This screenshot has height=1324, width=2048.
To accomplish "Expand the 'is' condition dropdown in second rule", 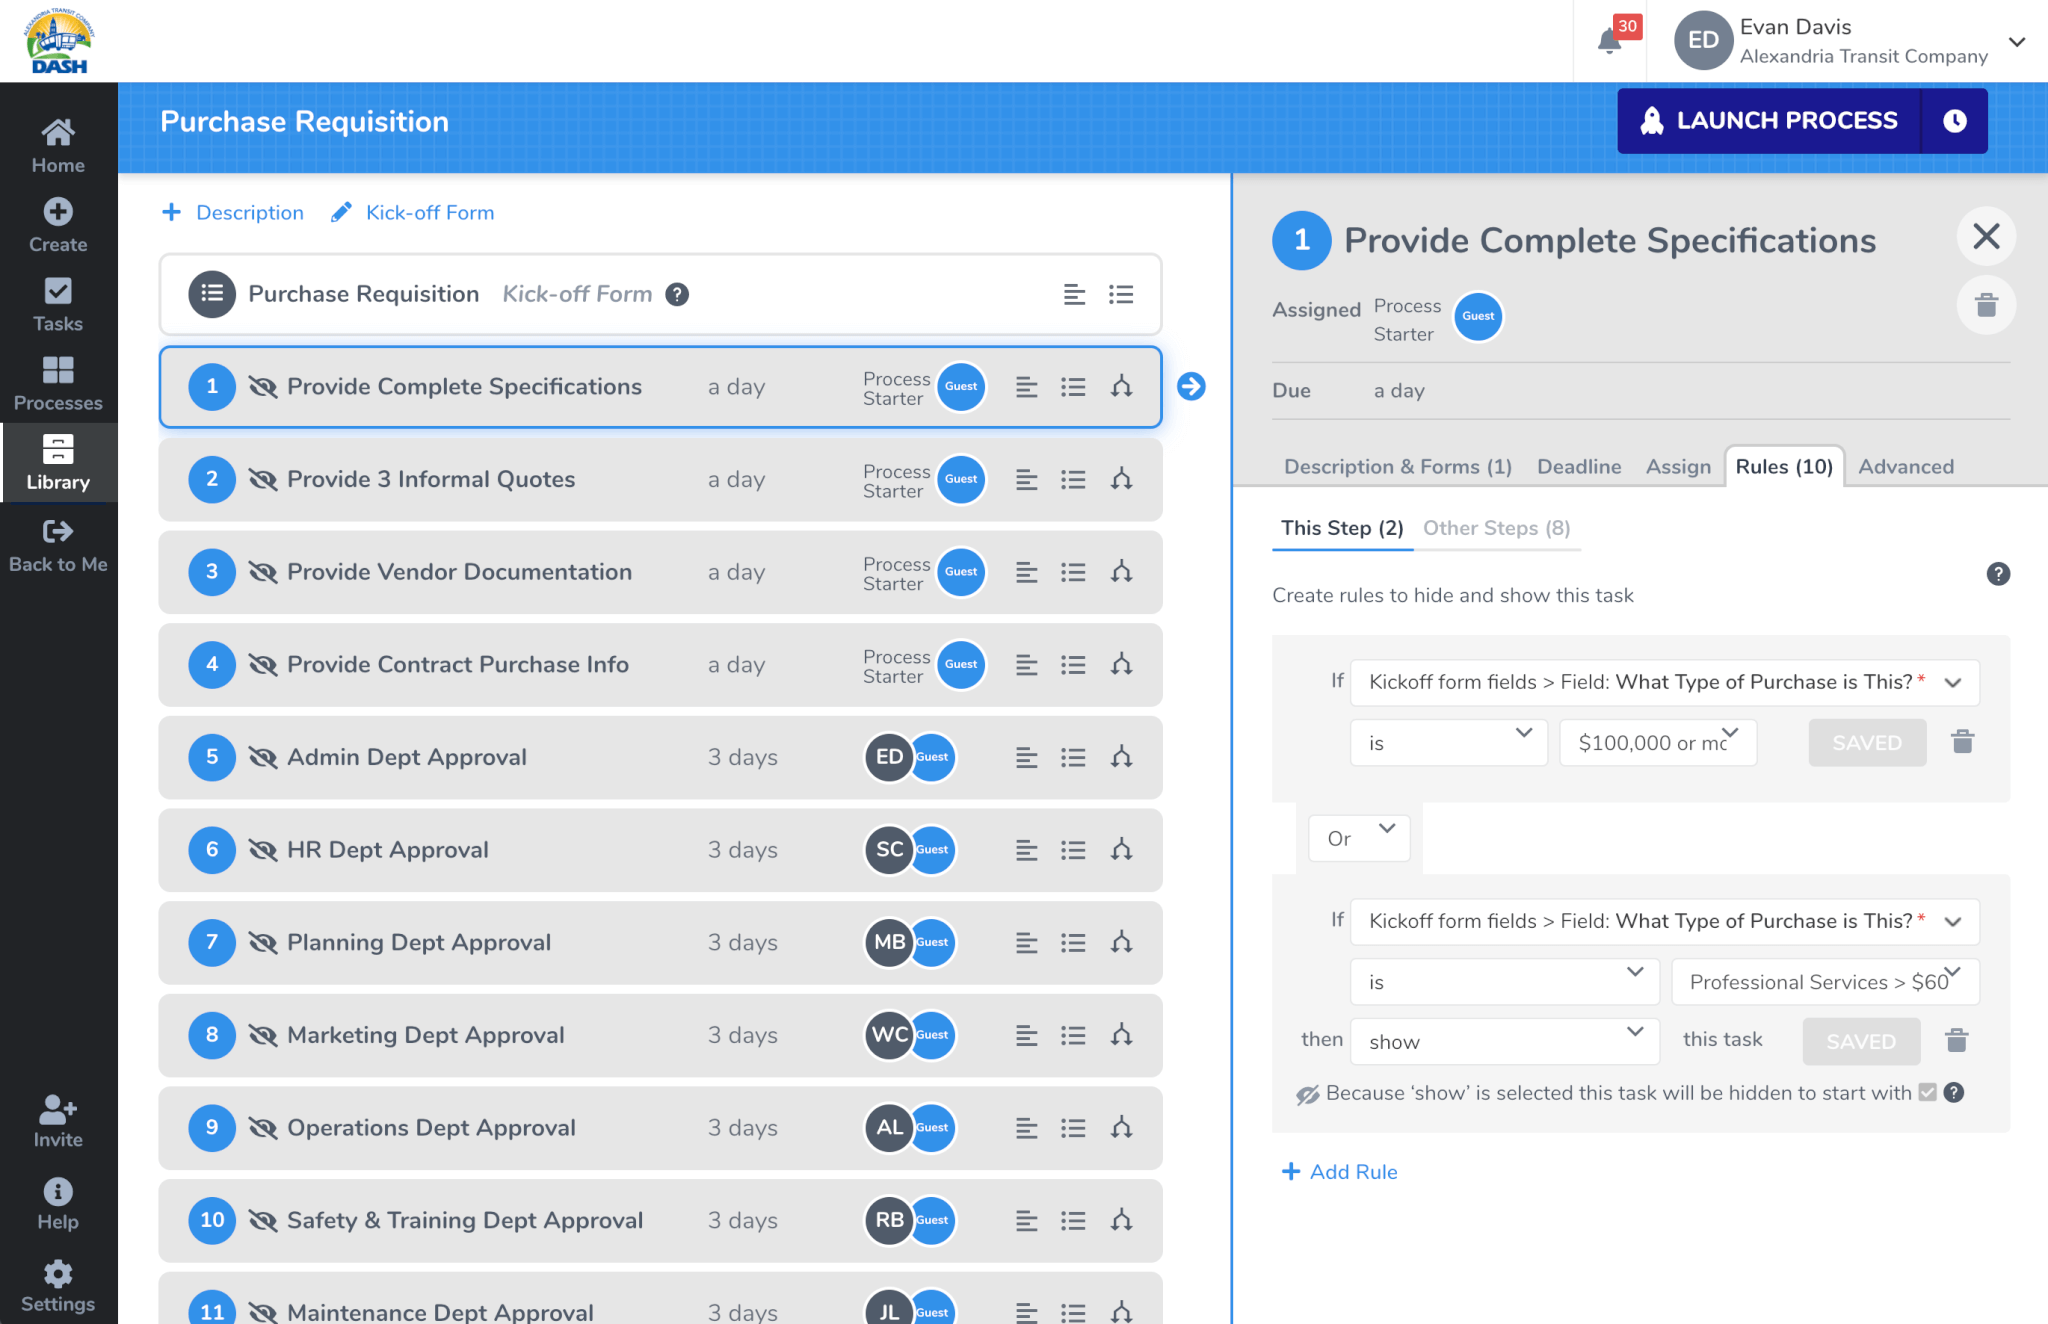I will [1500, 981].
